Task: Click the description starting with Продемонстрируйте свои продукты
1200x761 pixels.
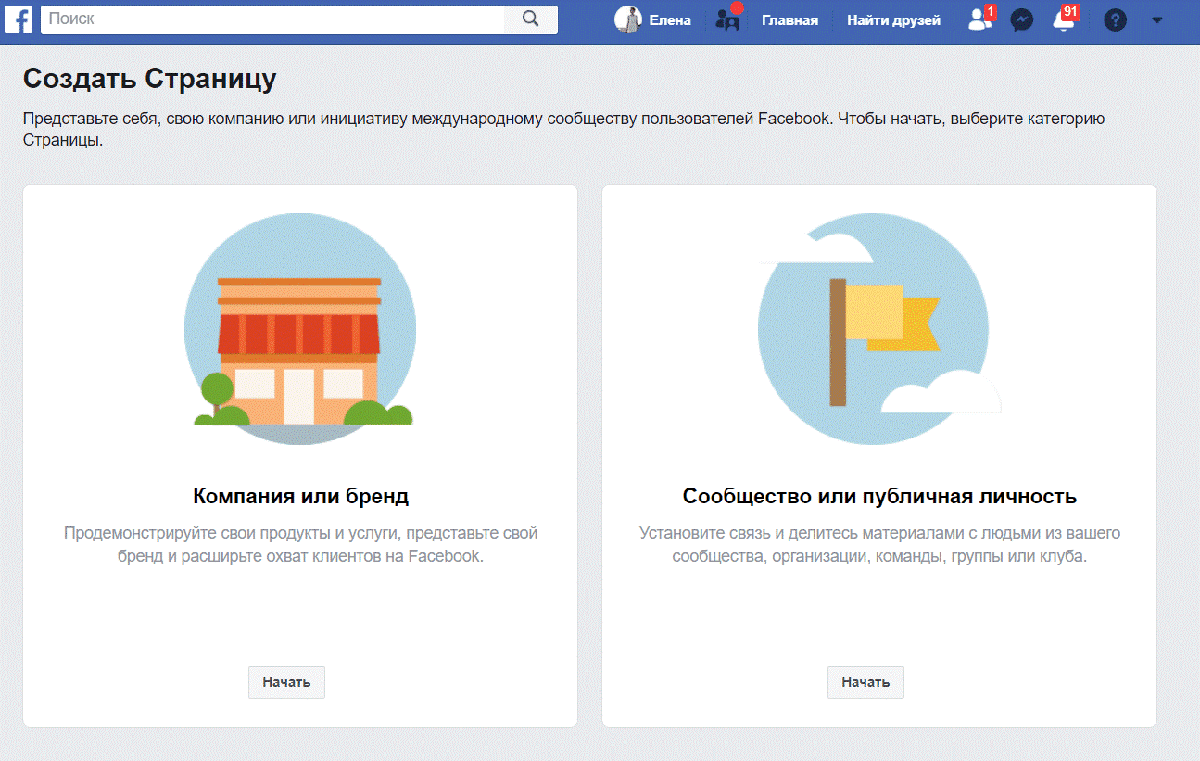Action: pos(301,545)
